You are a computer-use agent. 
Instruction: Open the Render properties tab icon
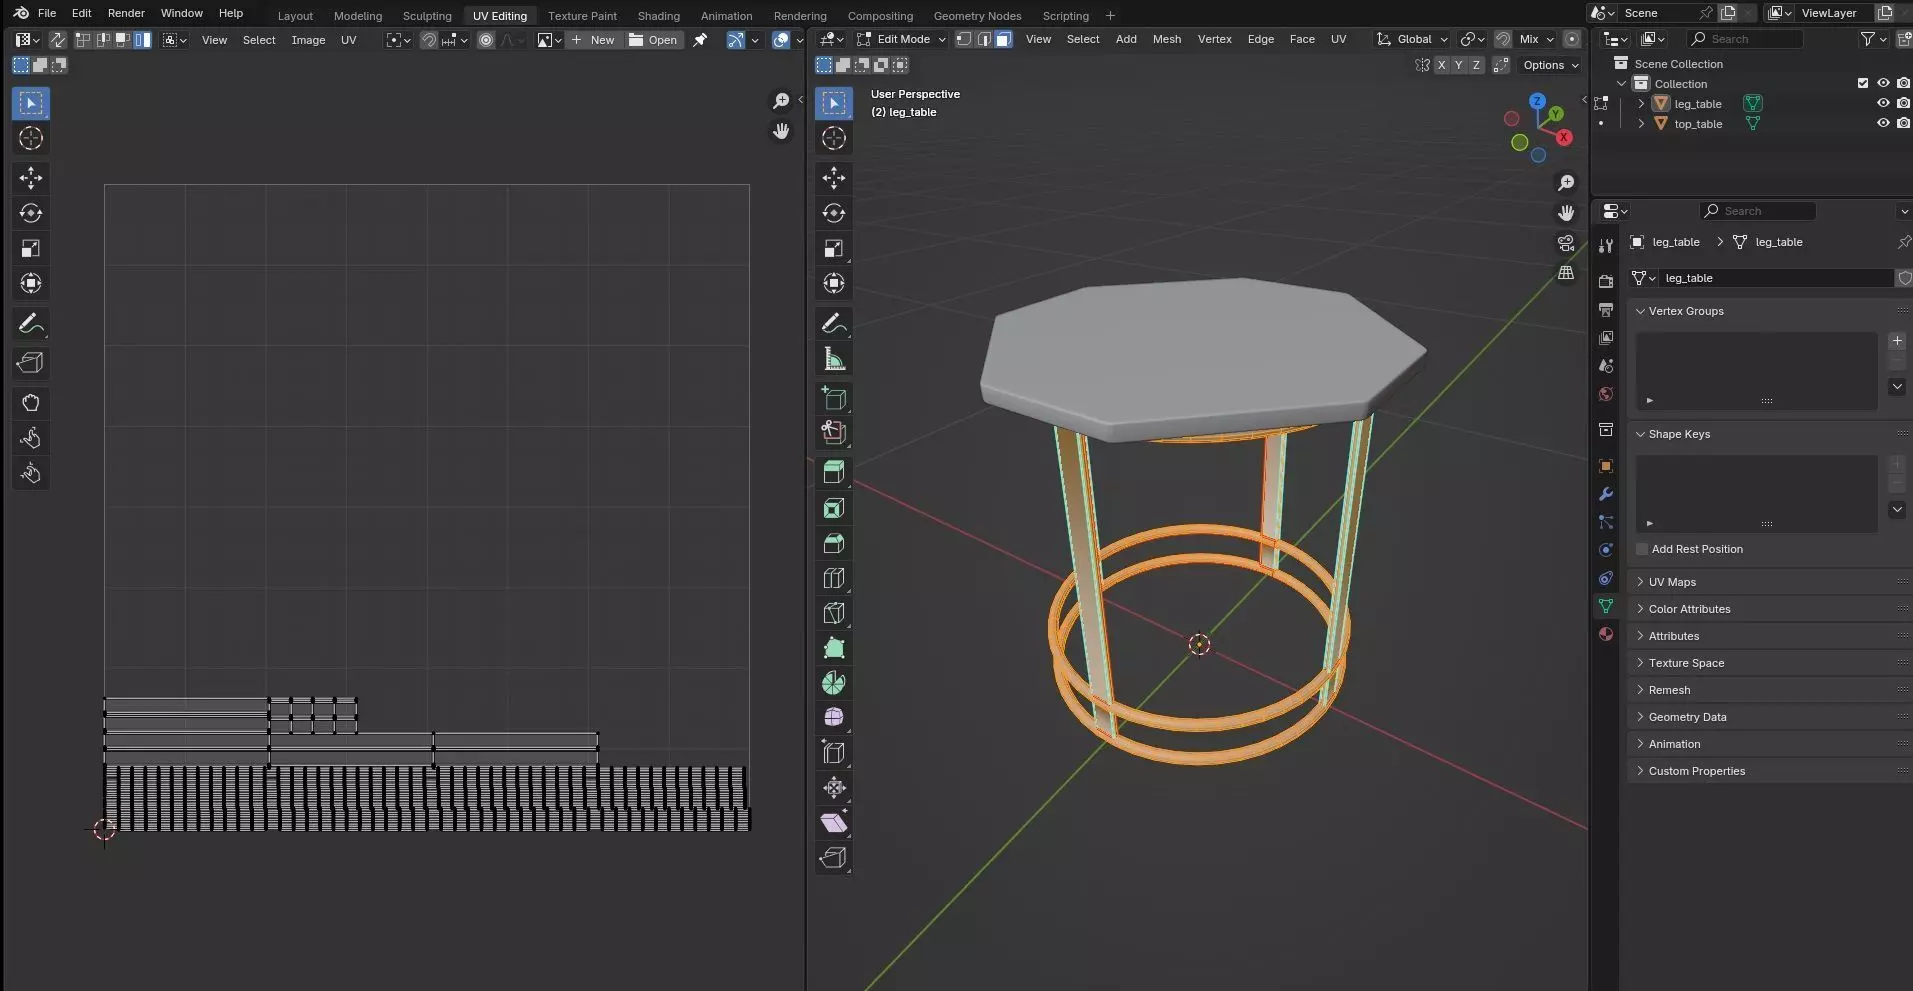(x=1606, y=282)
